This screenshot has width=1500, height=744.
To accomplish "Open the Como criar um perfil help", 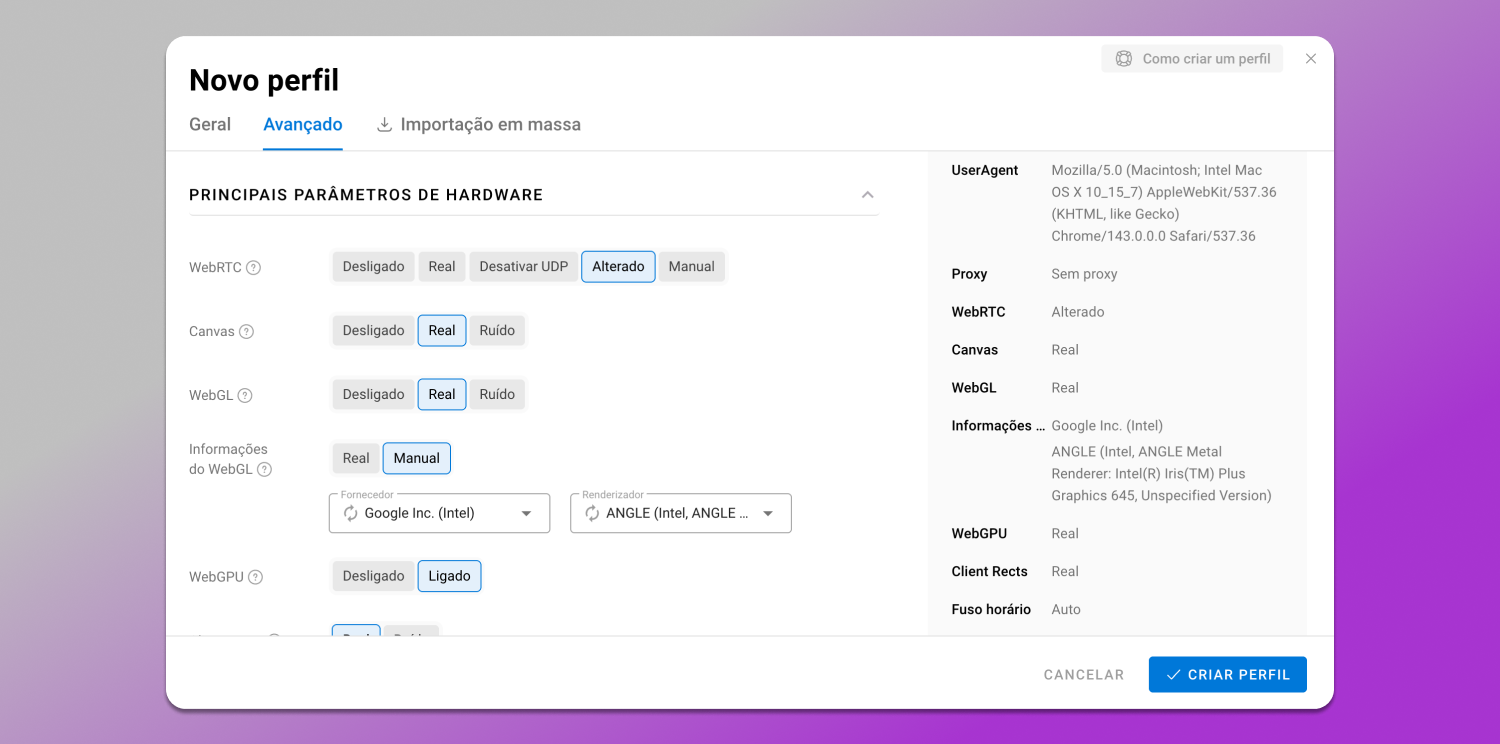I will pyautogui.click(x=1192, y=59).
